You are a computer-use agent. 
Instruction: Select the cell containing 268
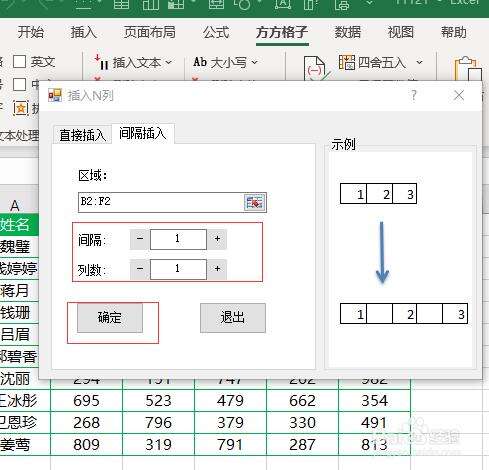coord(86,423)
